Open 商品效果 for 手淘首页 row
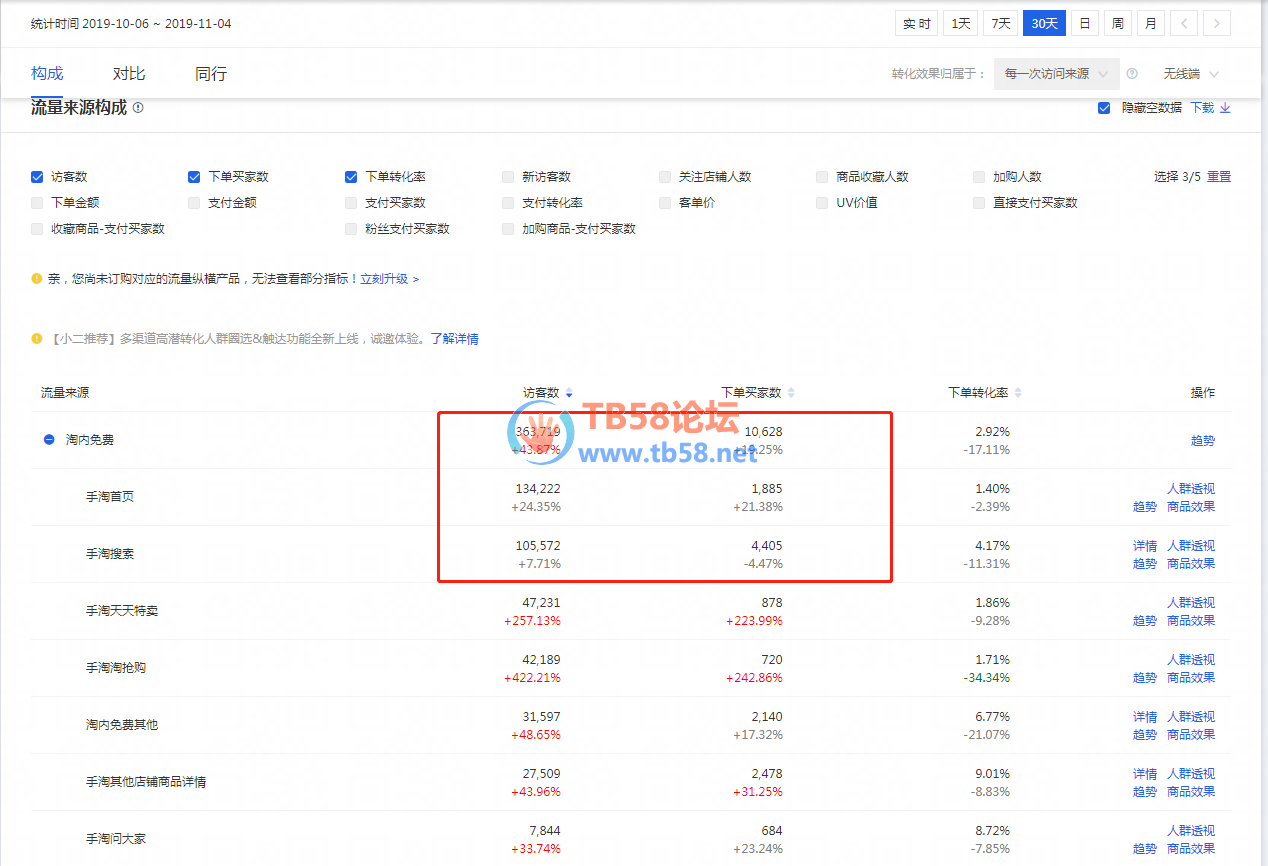Screen dimensions: 1268x866 (1191, 507)
